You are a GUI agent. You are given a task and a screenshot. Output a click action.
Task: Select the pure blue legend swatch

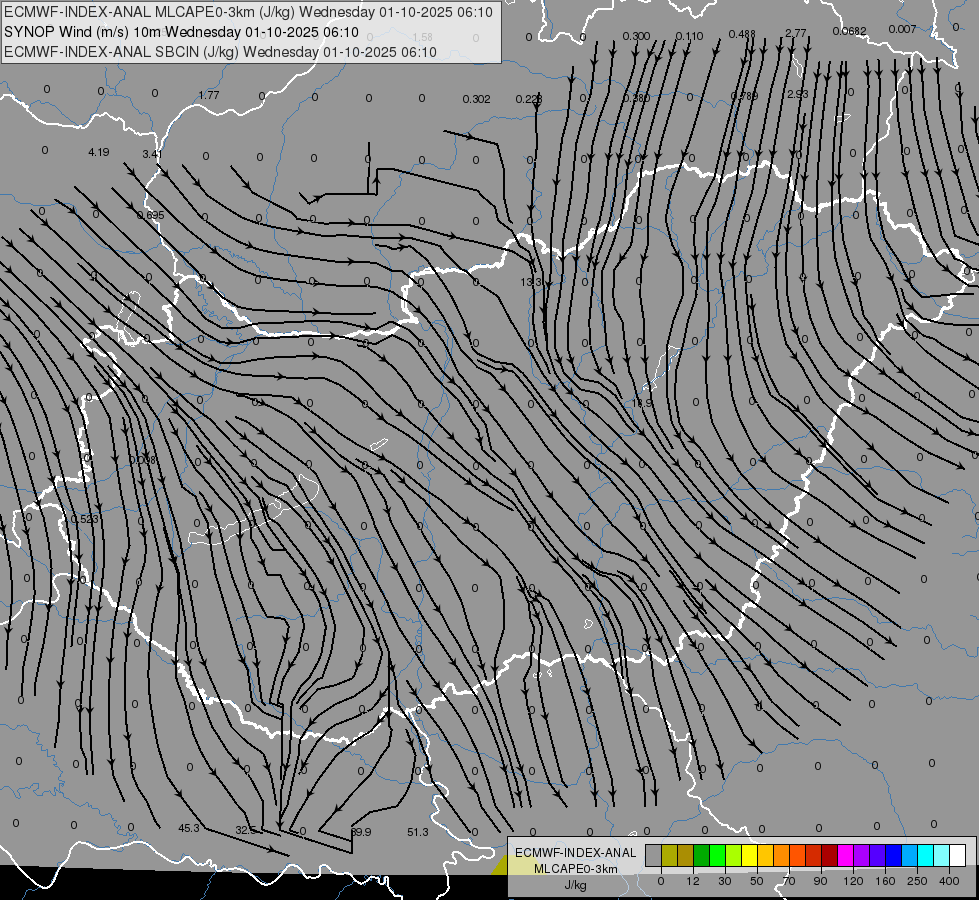(893, 855)
